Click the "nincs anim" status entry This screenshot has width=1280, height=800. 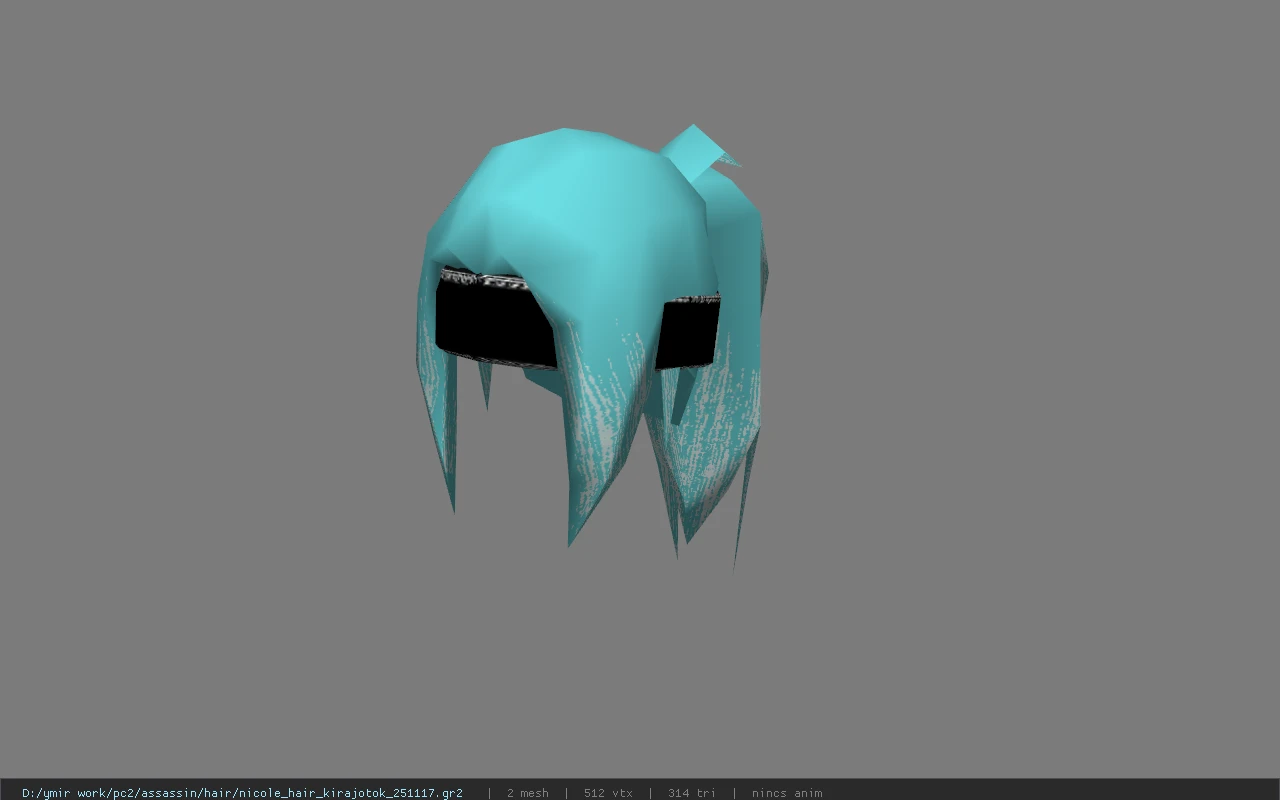pos(787,793)
